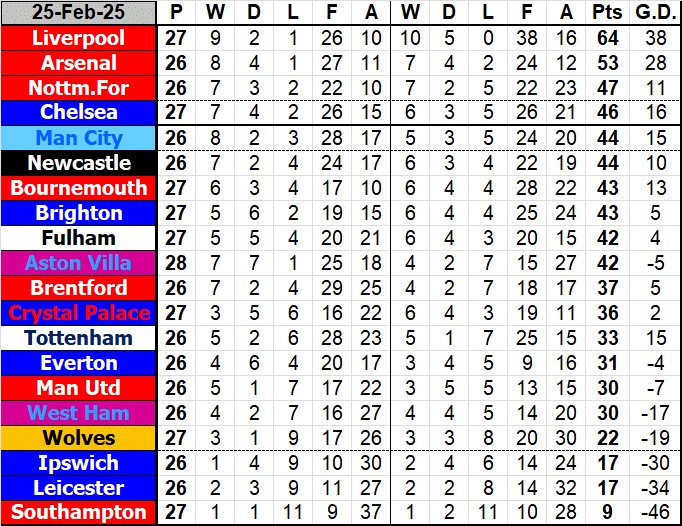Viewport: 682px width, 526px height.
Task: Click the P (played) column header
Action: pos(177,13)
